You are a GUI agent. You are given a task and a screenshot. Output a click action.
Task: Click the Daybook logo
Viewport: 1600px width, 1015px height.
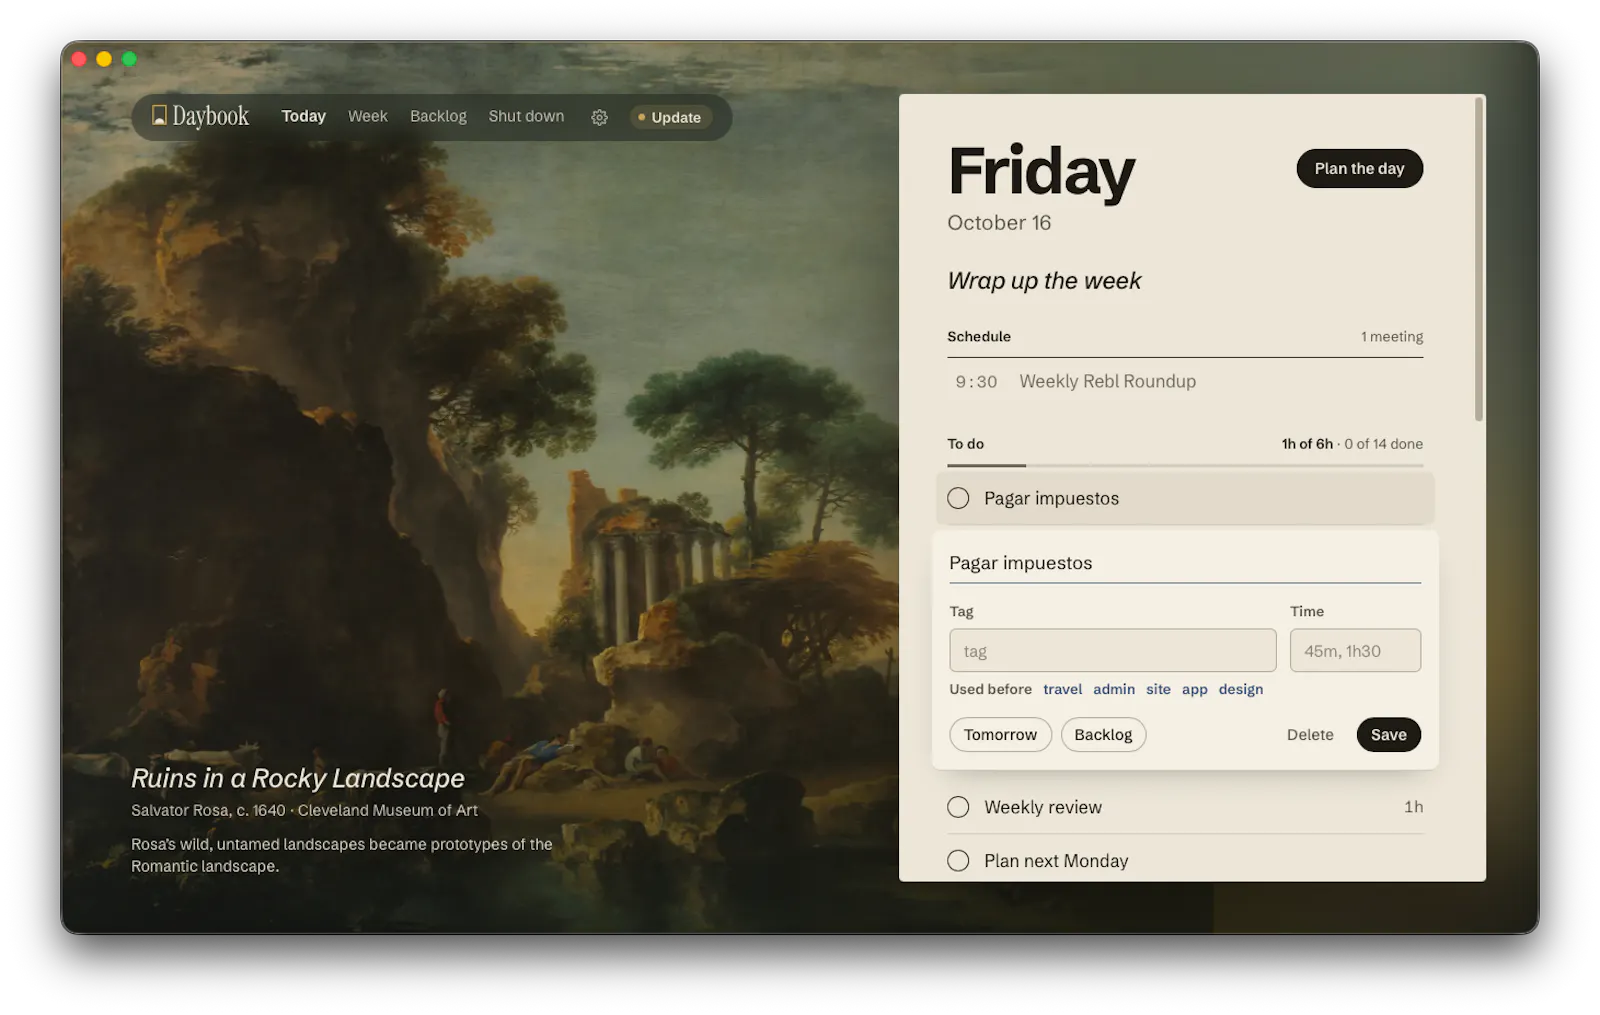[x=200, y=116]
